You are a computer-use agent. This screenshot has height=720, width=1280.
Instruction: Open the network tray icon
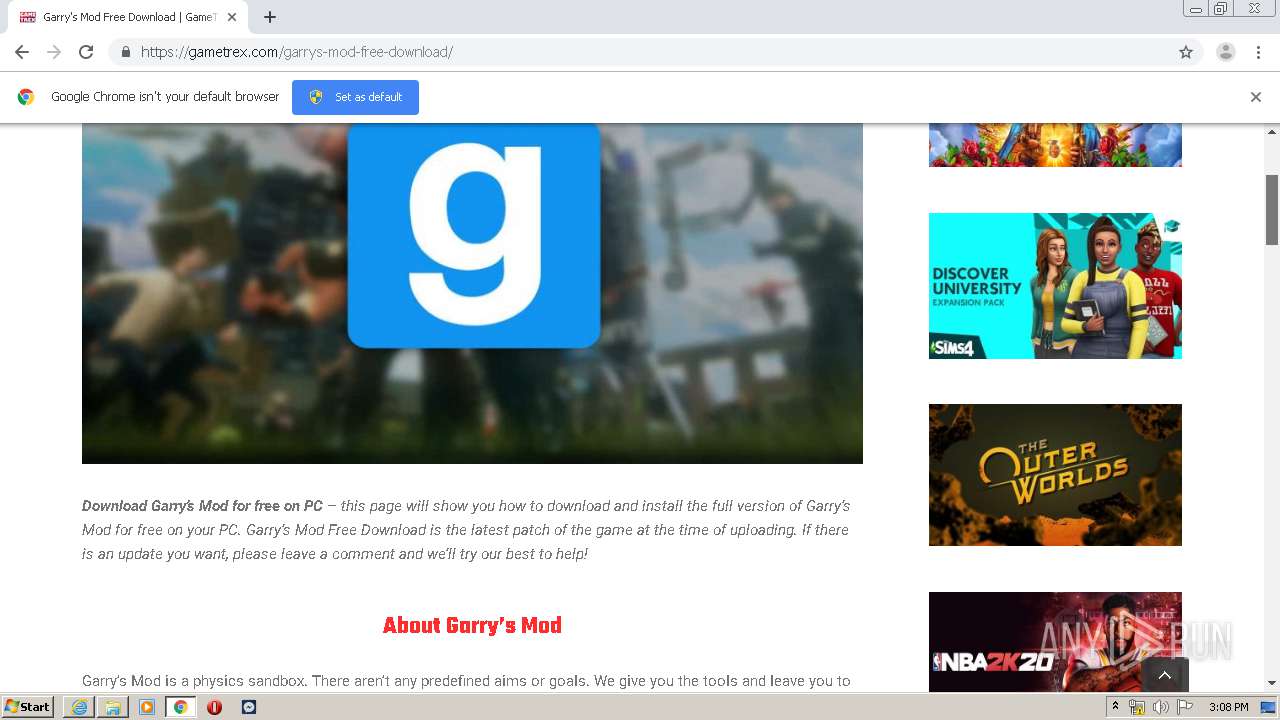point(1137,707)
